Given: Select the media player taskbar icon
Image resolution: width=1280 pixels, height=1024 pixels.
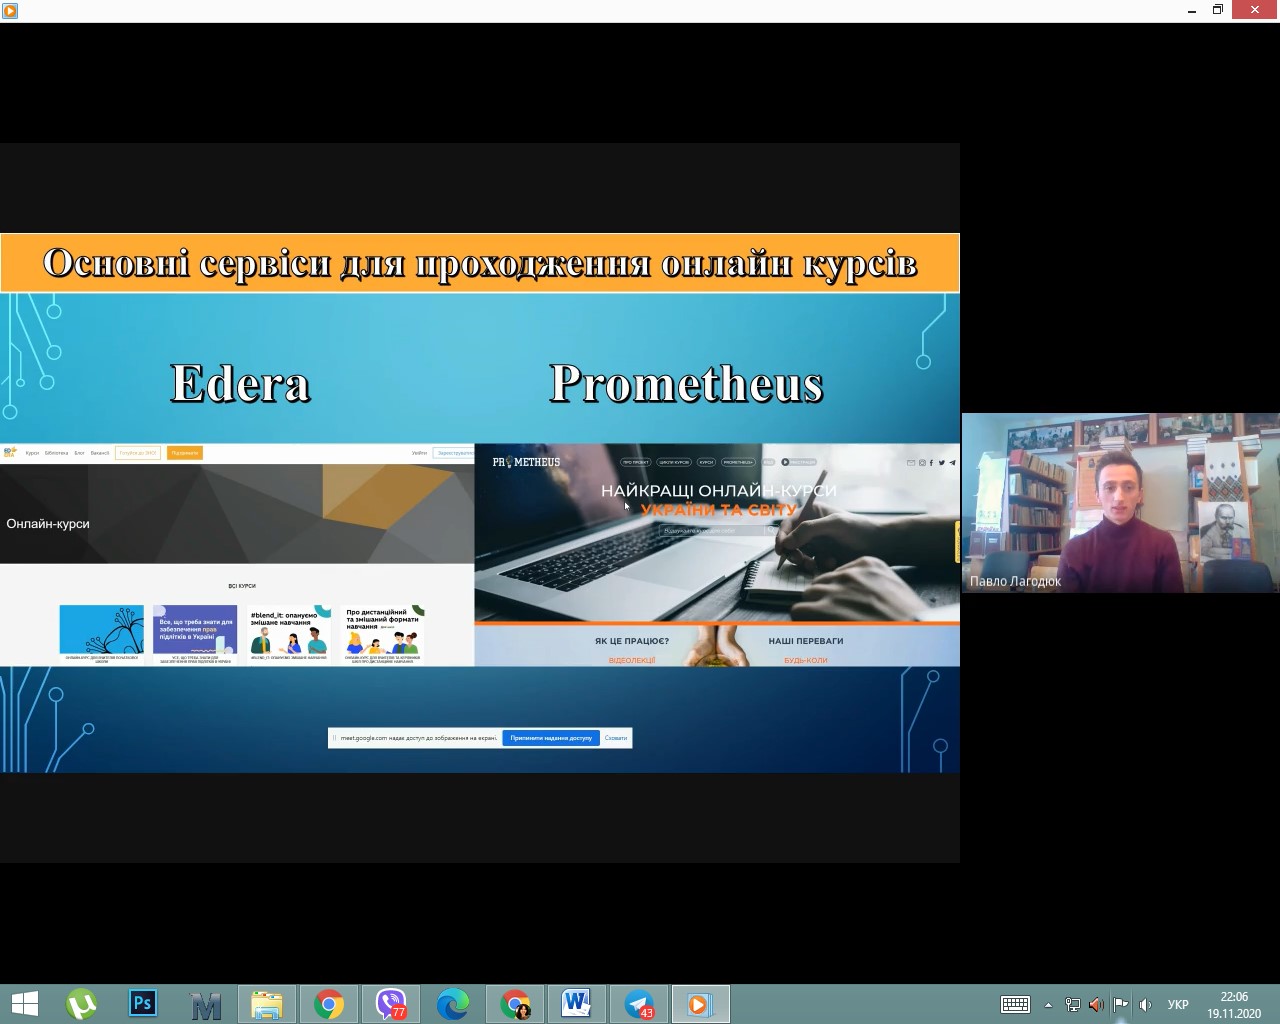Looking at the screenshot, I should click(x=701, y=1004).
